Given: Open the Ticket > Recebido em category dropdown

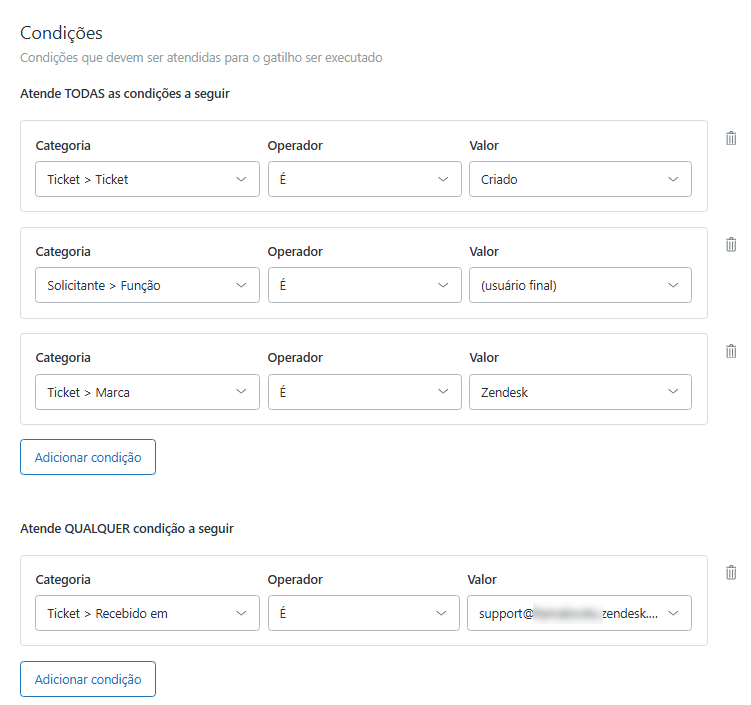Looking at the screenshot, I should (147, 614).
